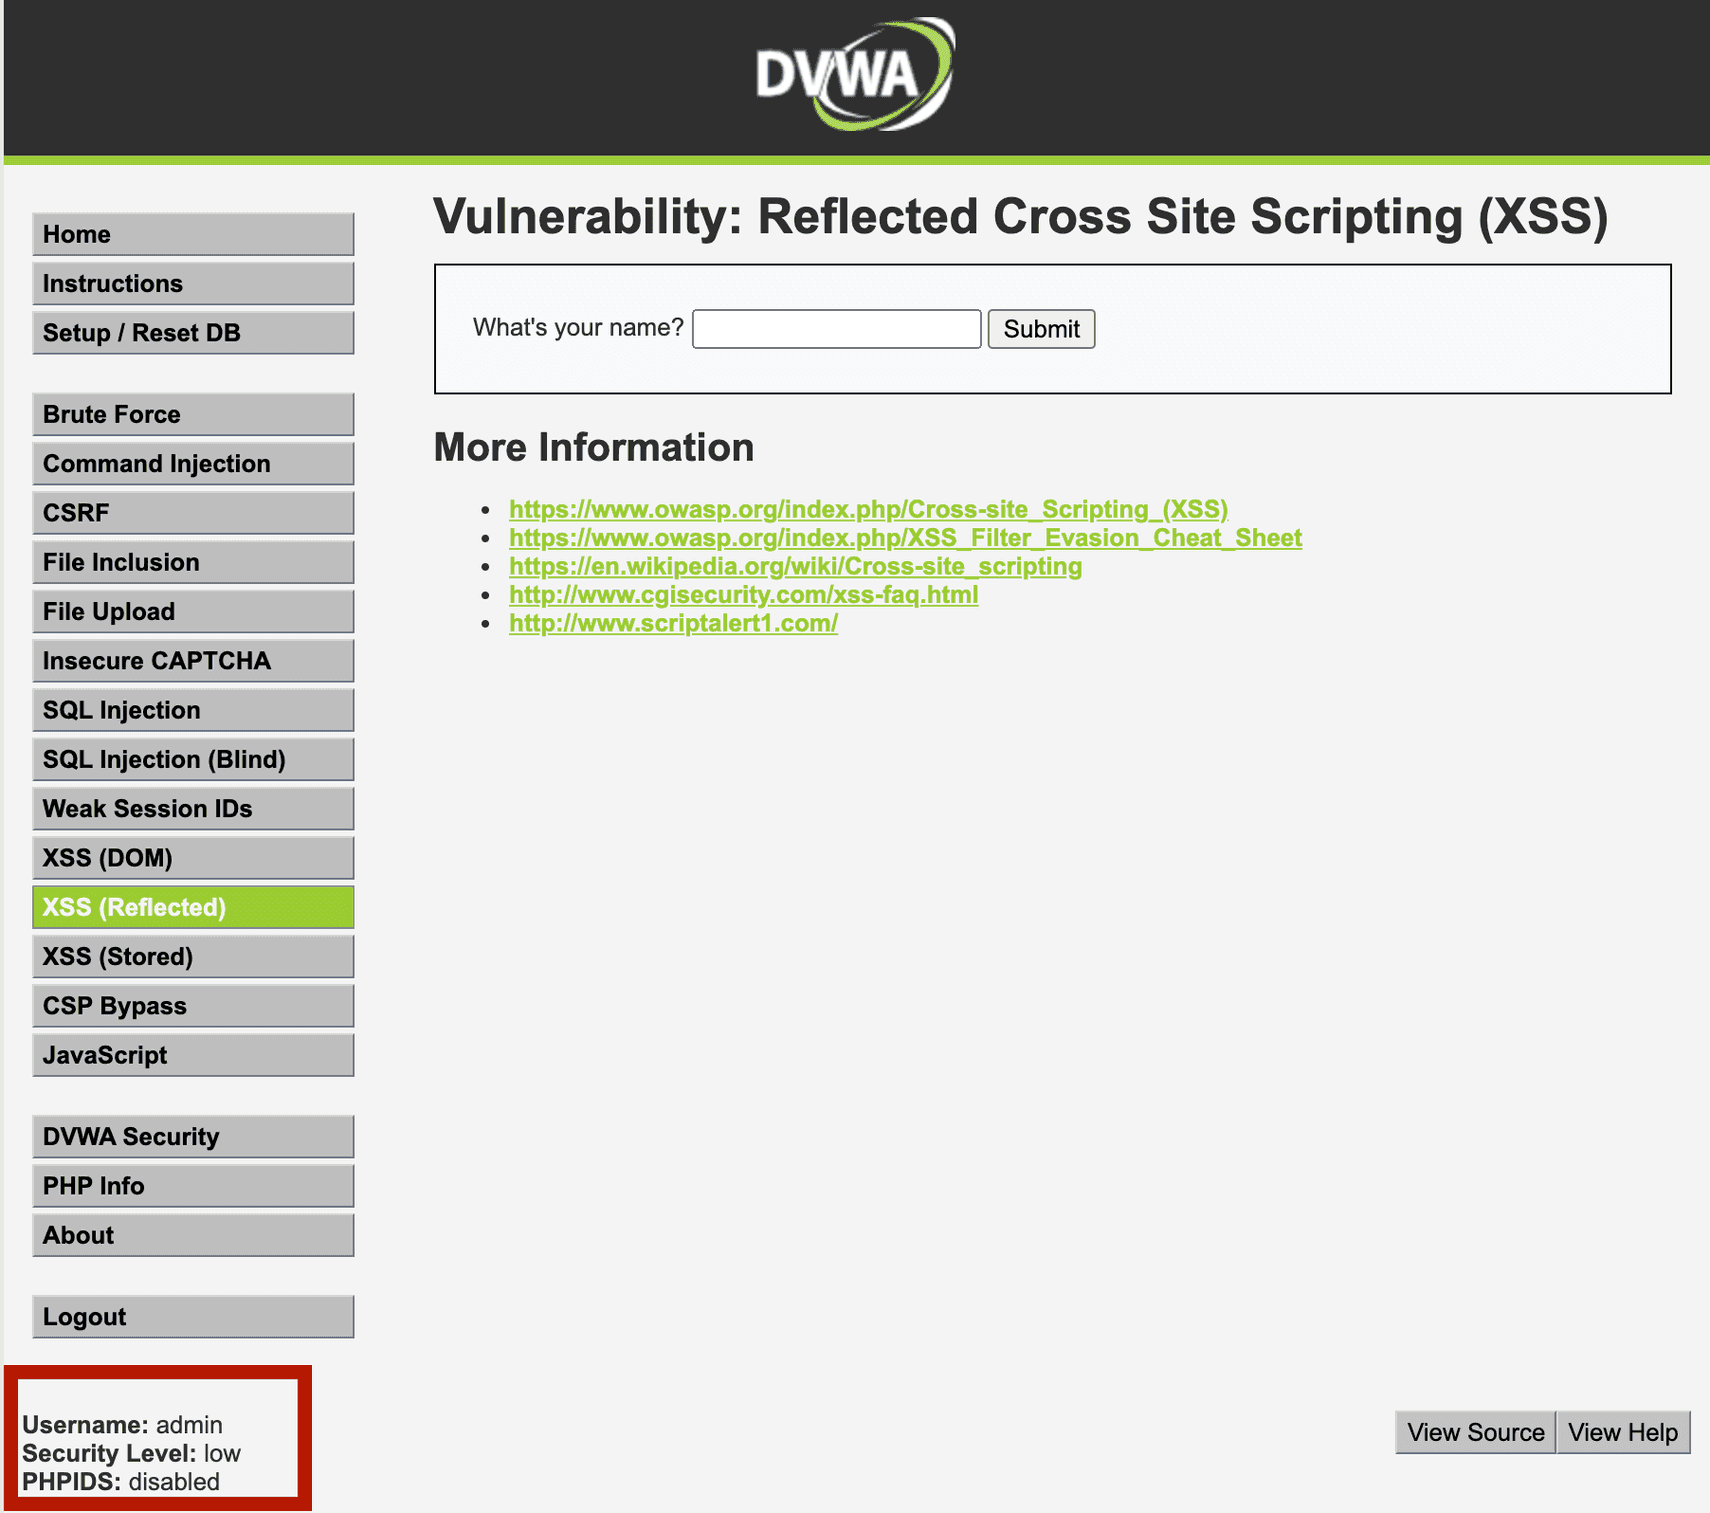Click the View Source button
Viewport: 1710px width, 1513px height.
point(1474,1432)
